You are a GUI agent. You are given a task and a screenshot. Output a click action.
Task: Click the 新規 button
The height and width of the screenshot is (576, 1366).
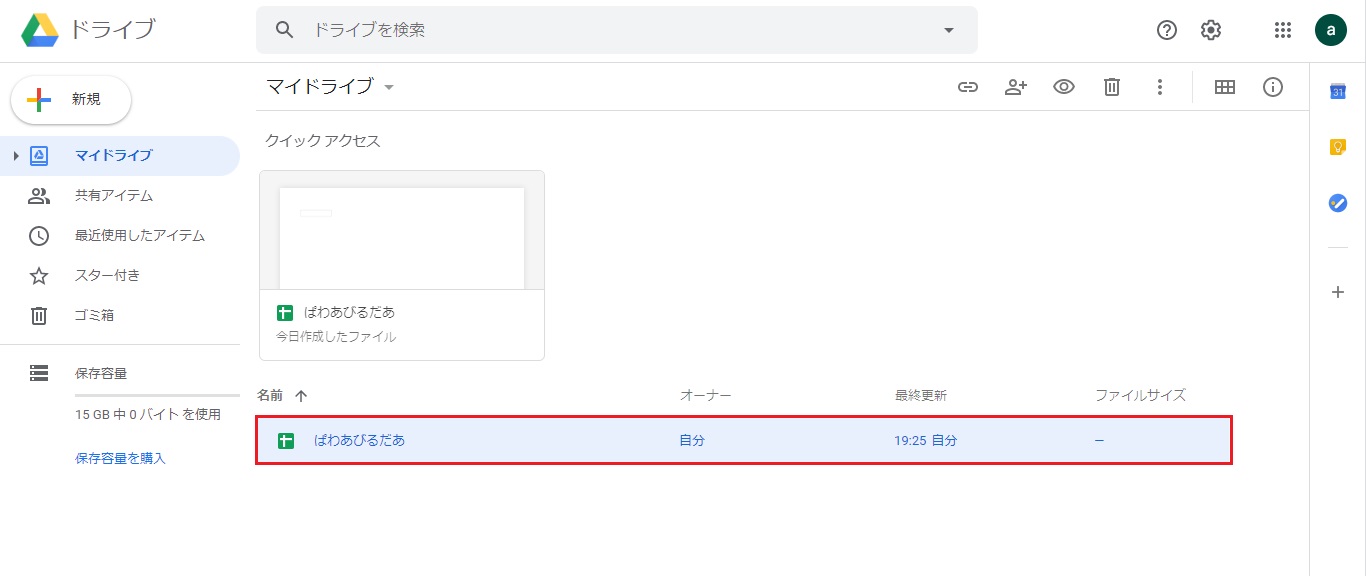(71, 100)
